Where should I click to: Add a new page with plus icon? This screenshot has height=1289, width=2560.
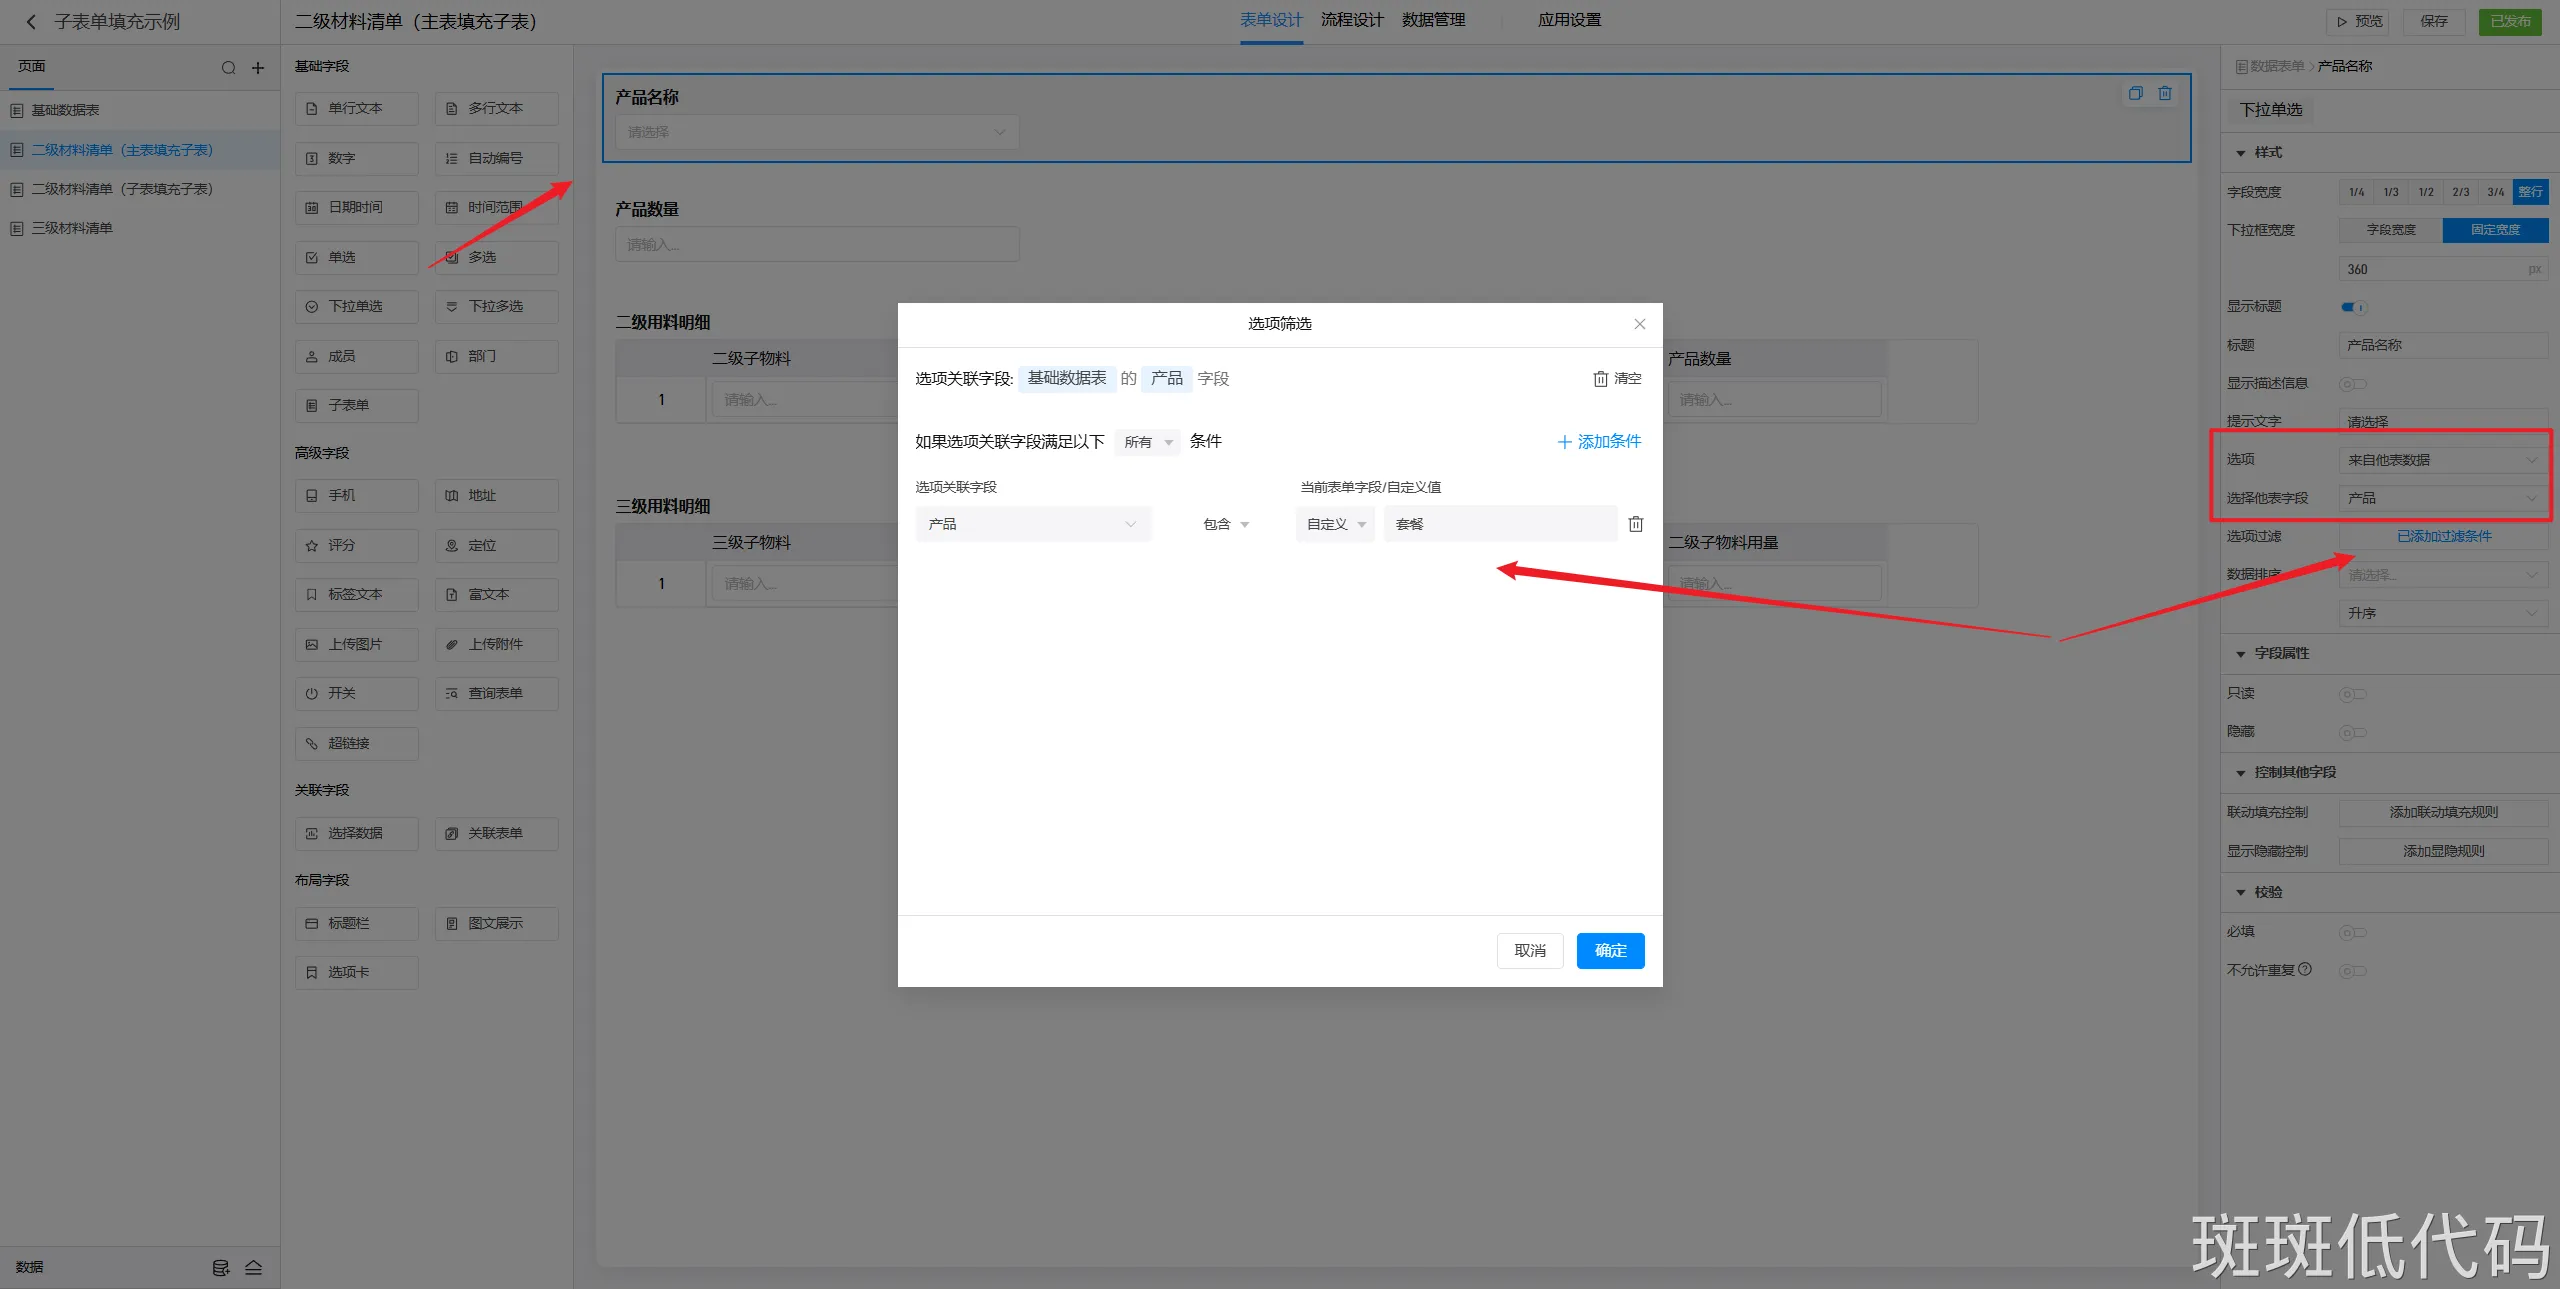pos(258,68)
